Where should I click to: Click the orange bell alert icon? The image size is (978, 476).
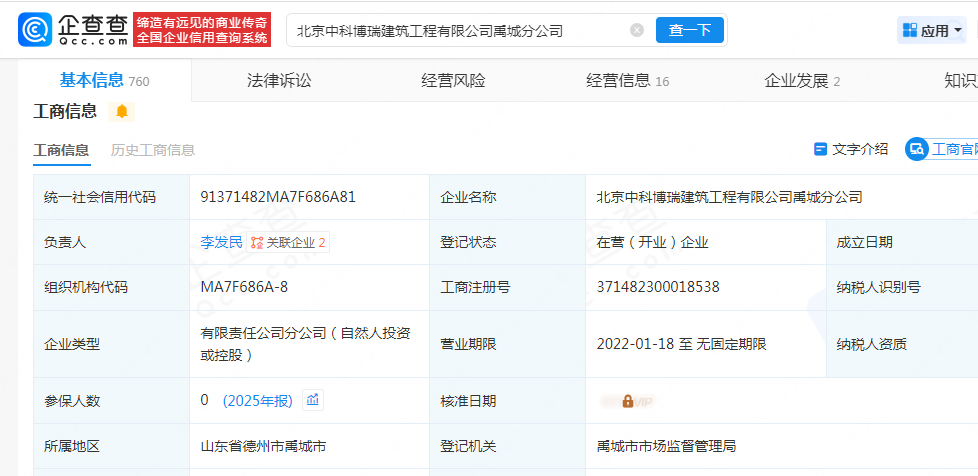[122, 112]
